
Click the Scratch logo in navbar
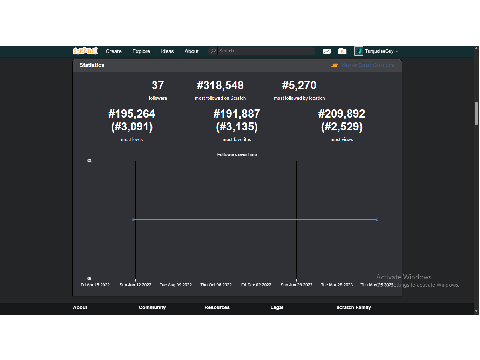[85, 51]
